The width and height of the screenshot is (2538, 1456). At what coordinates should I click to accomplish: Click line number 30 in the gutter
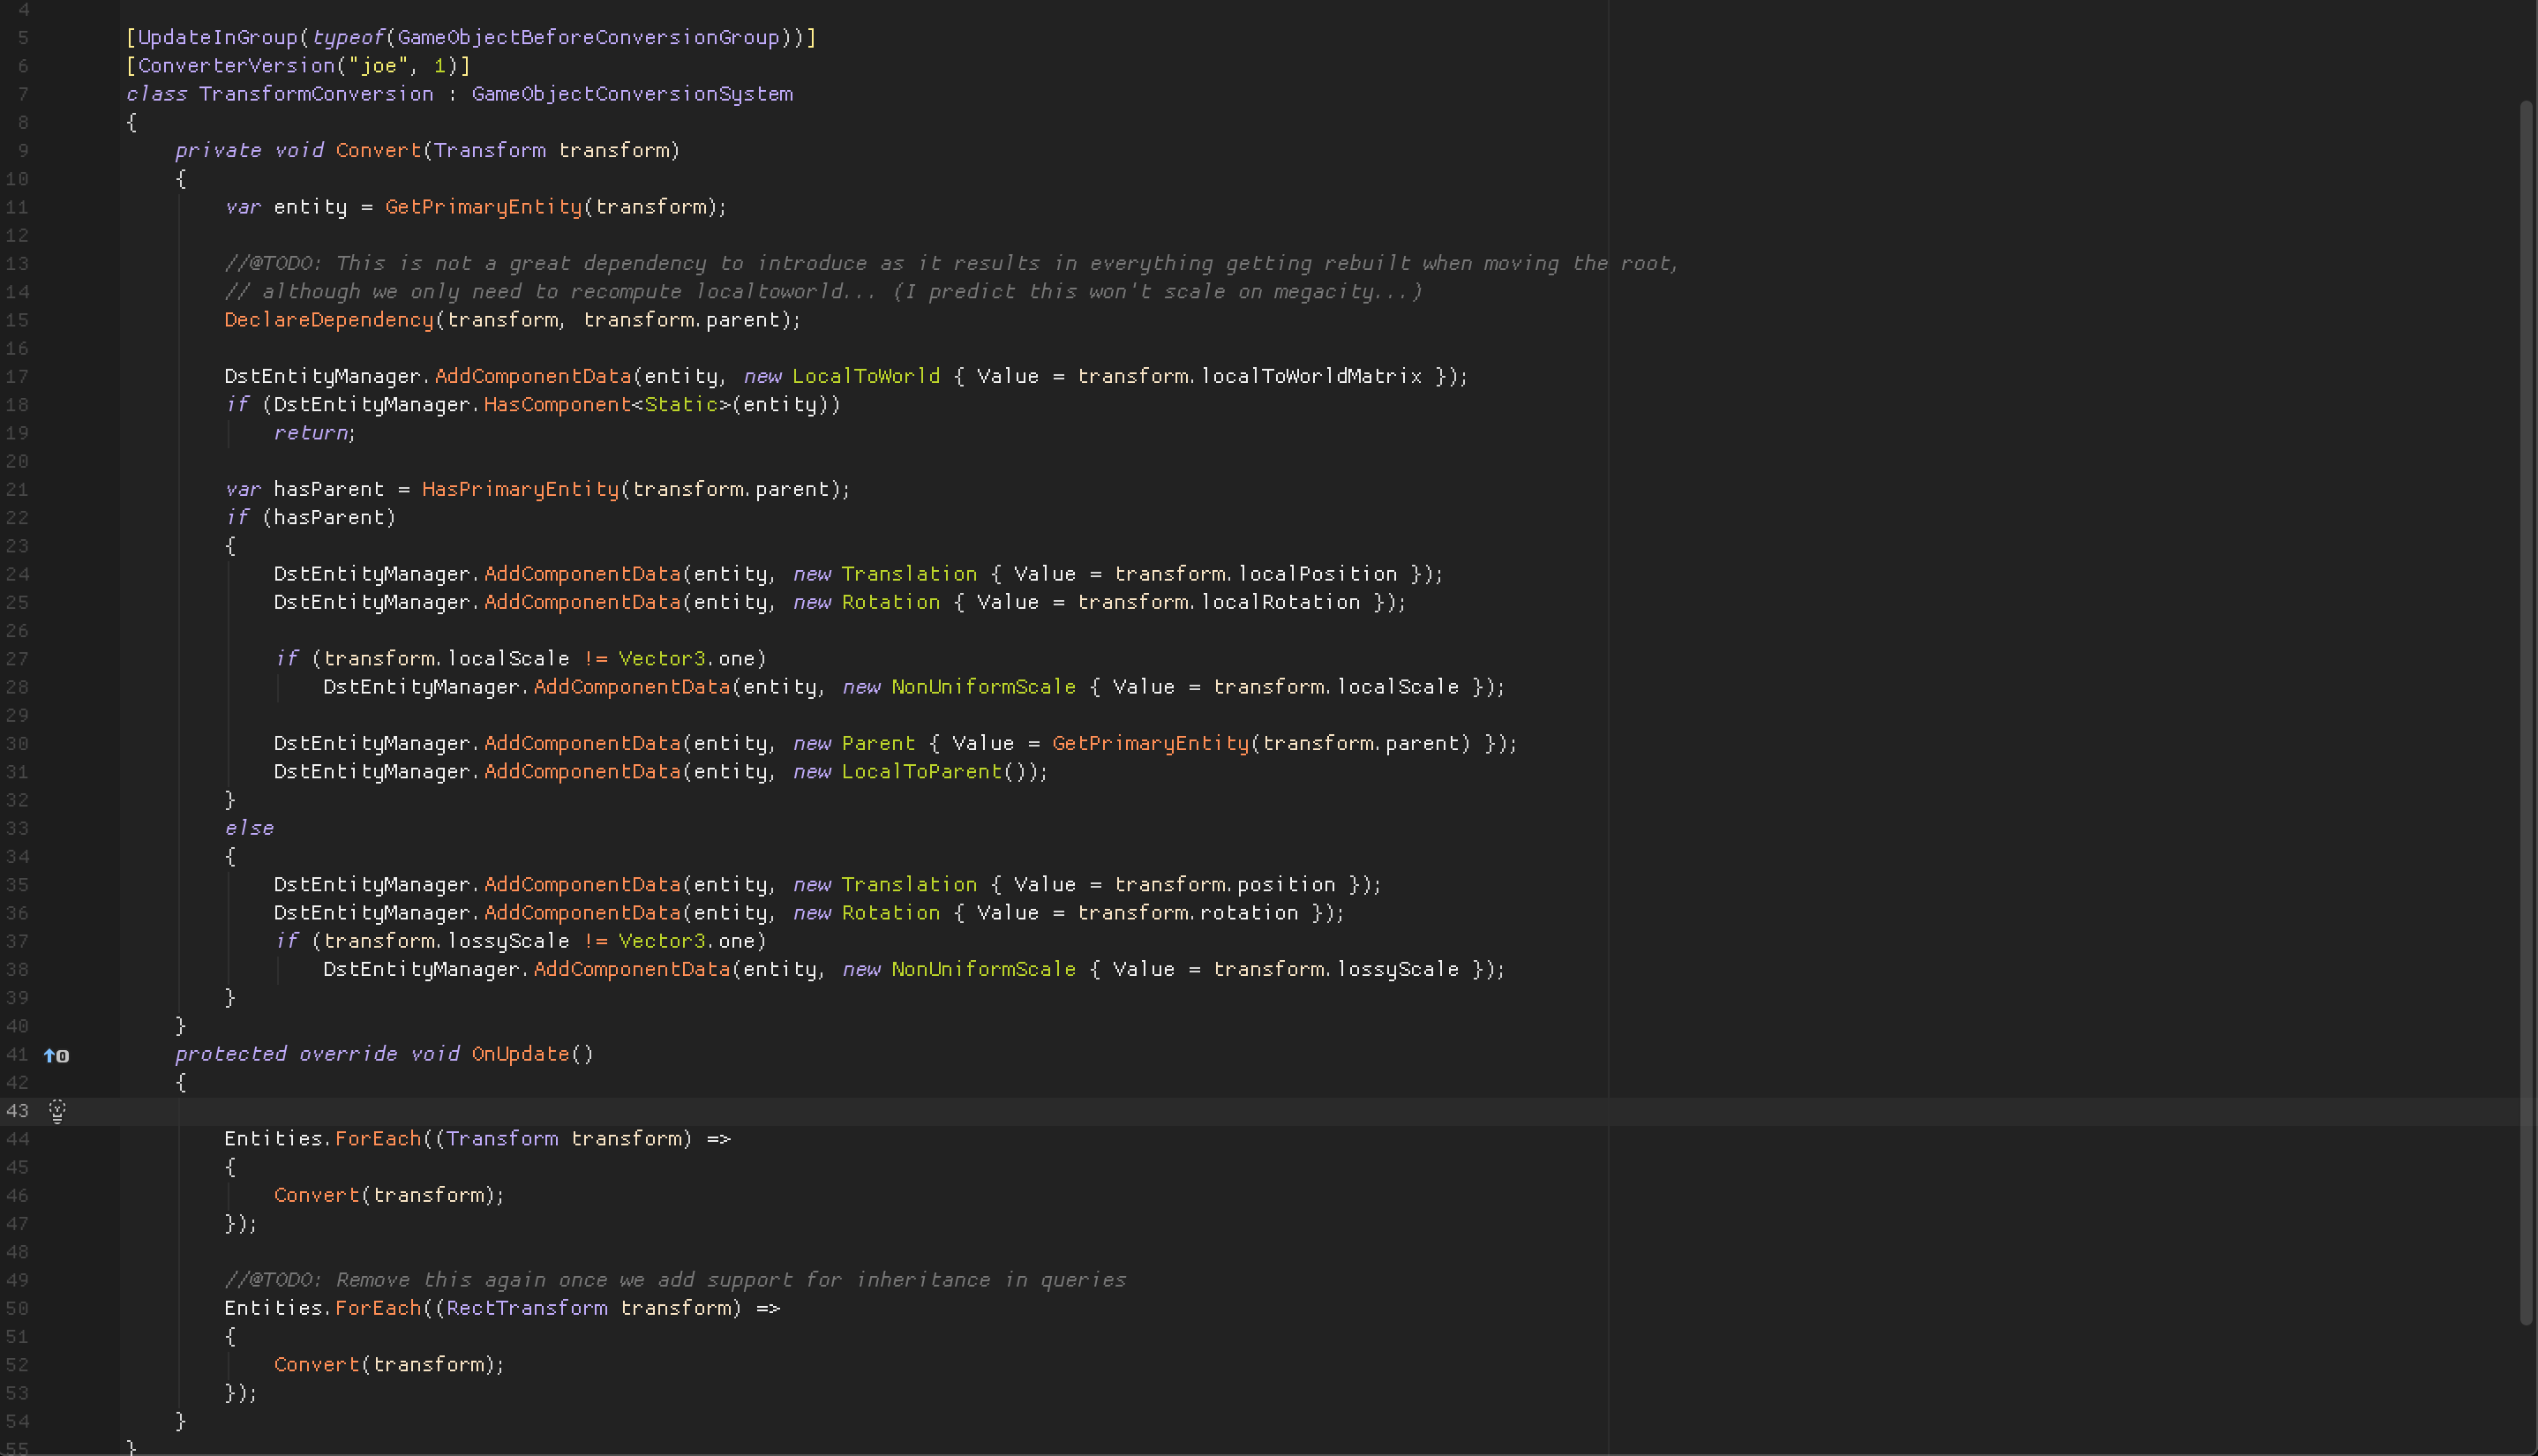point(17,744)
